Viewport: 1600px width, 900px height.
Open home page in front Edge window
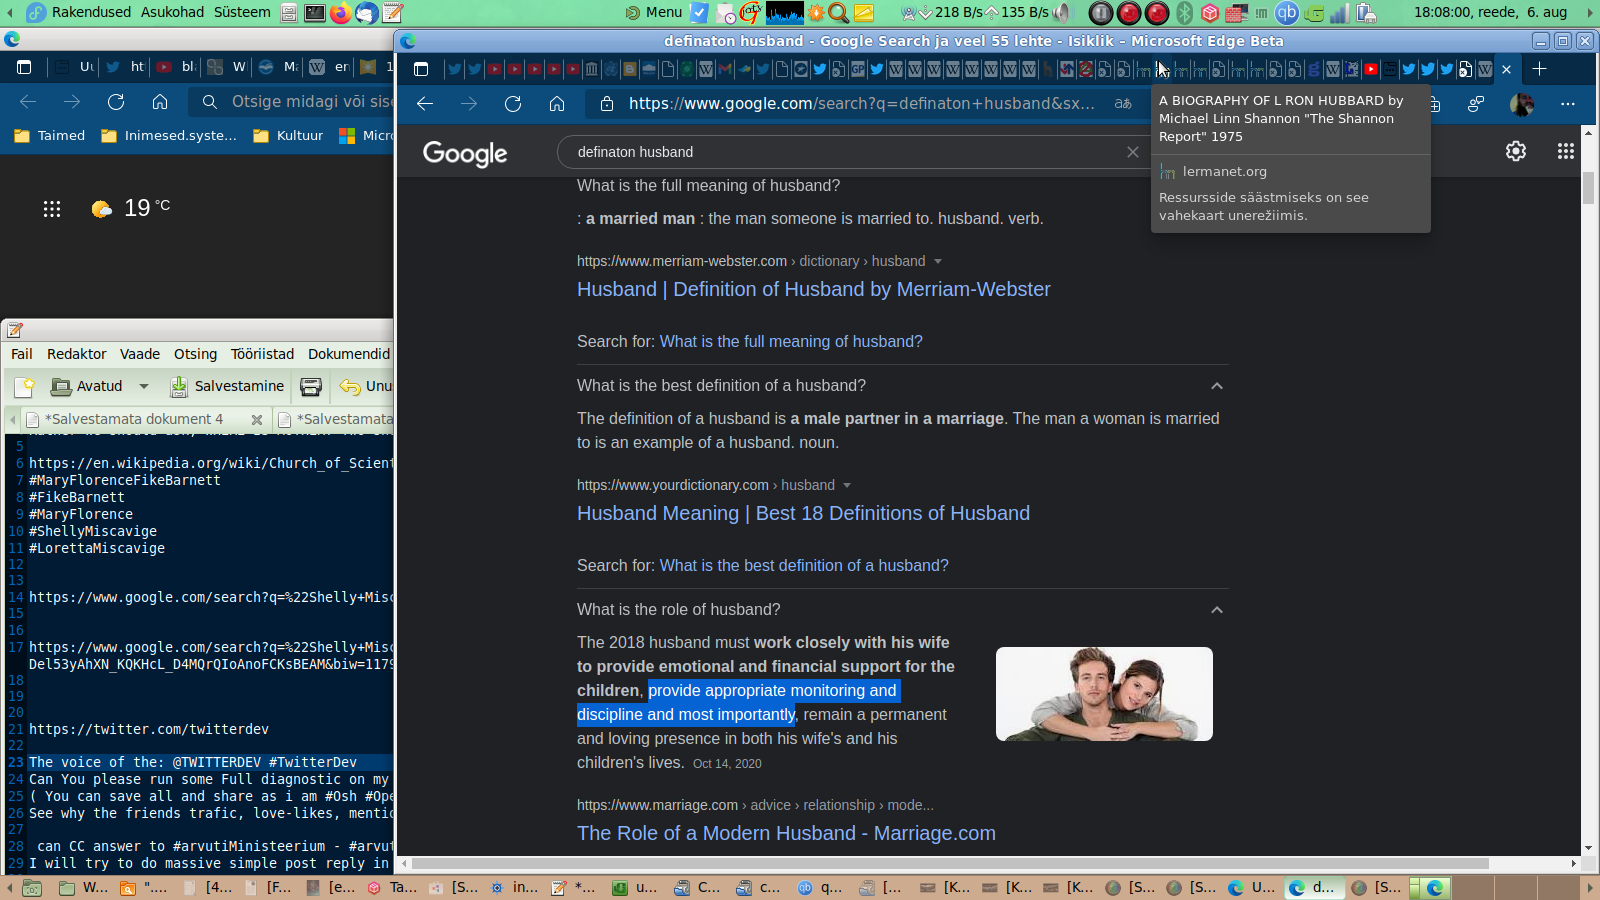(x=557, y=103)
